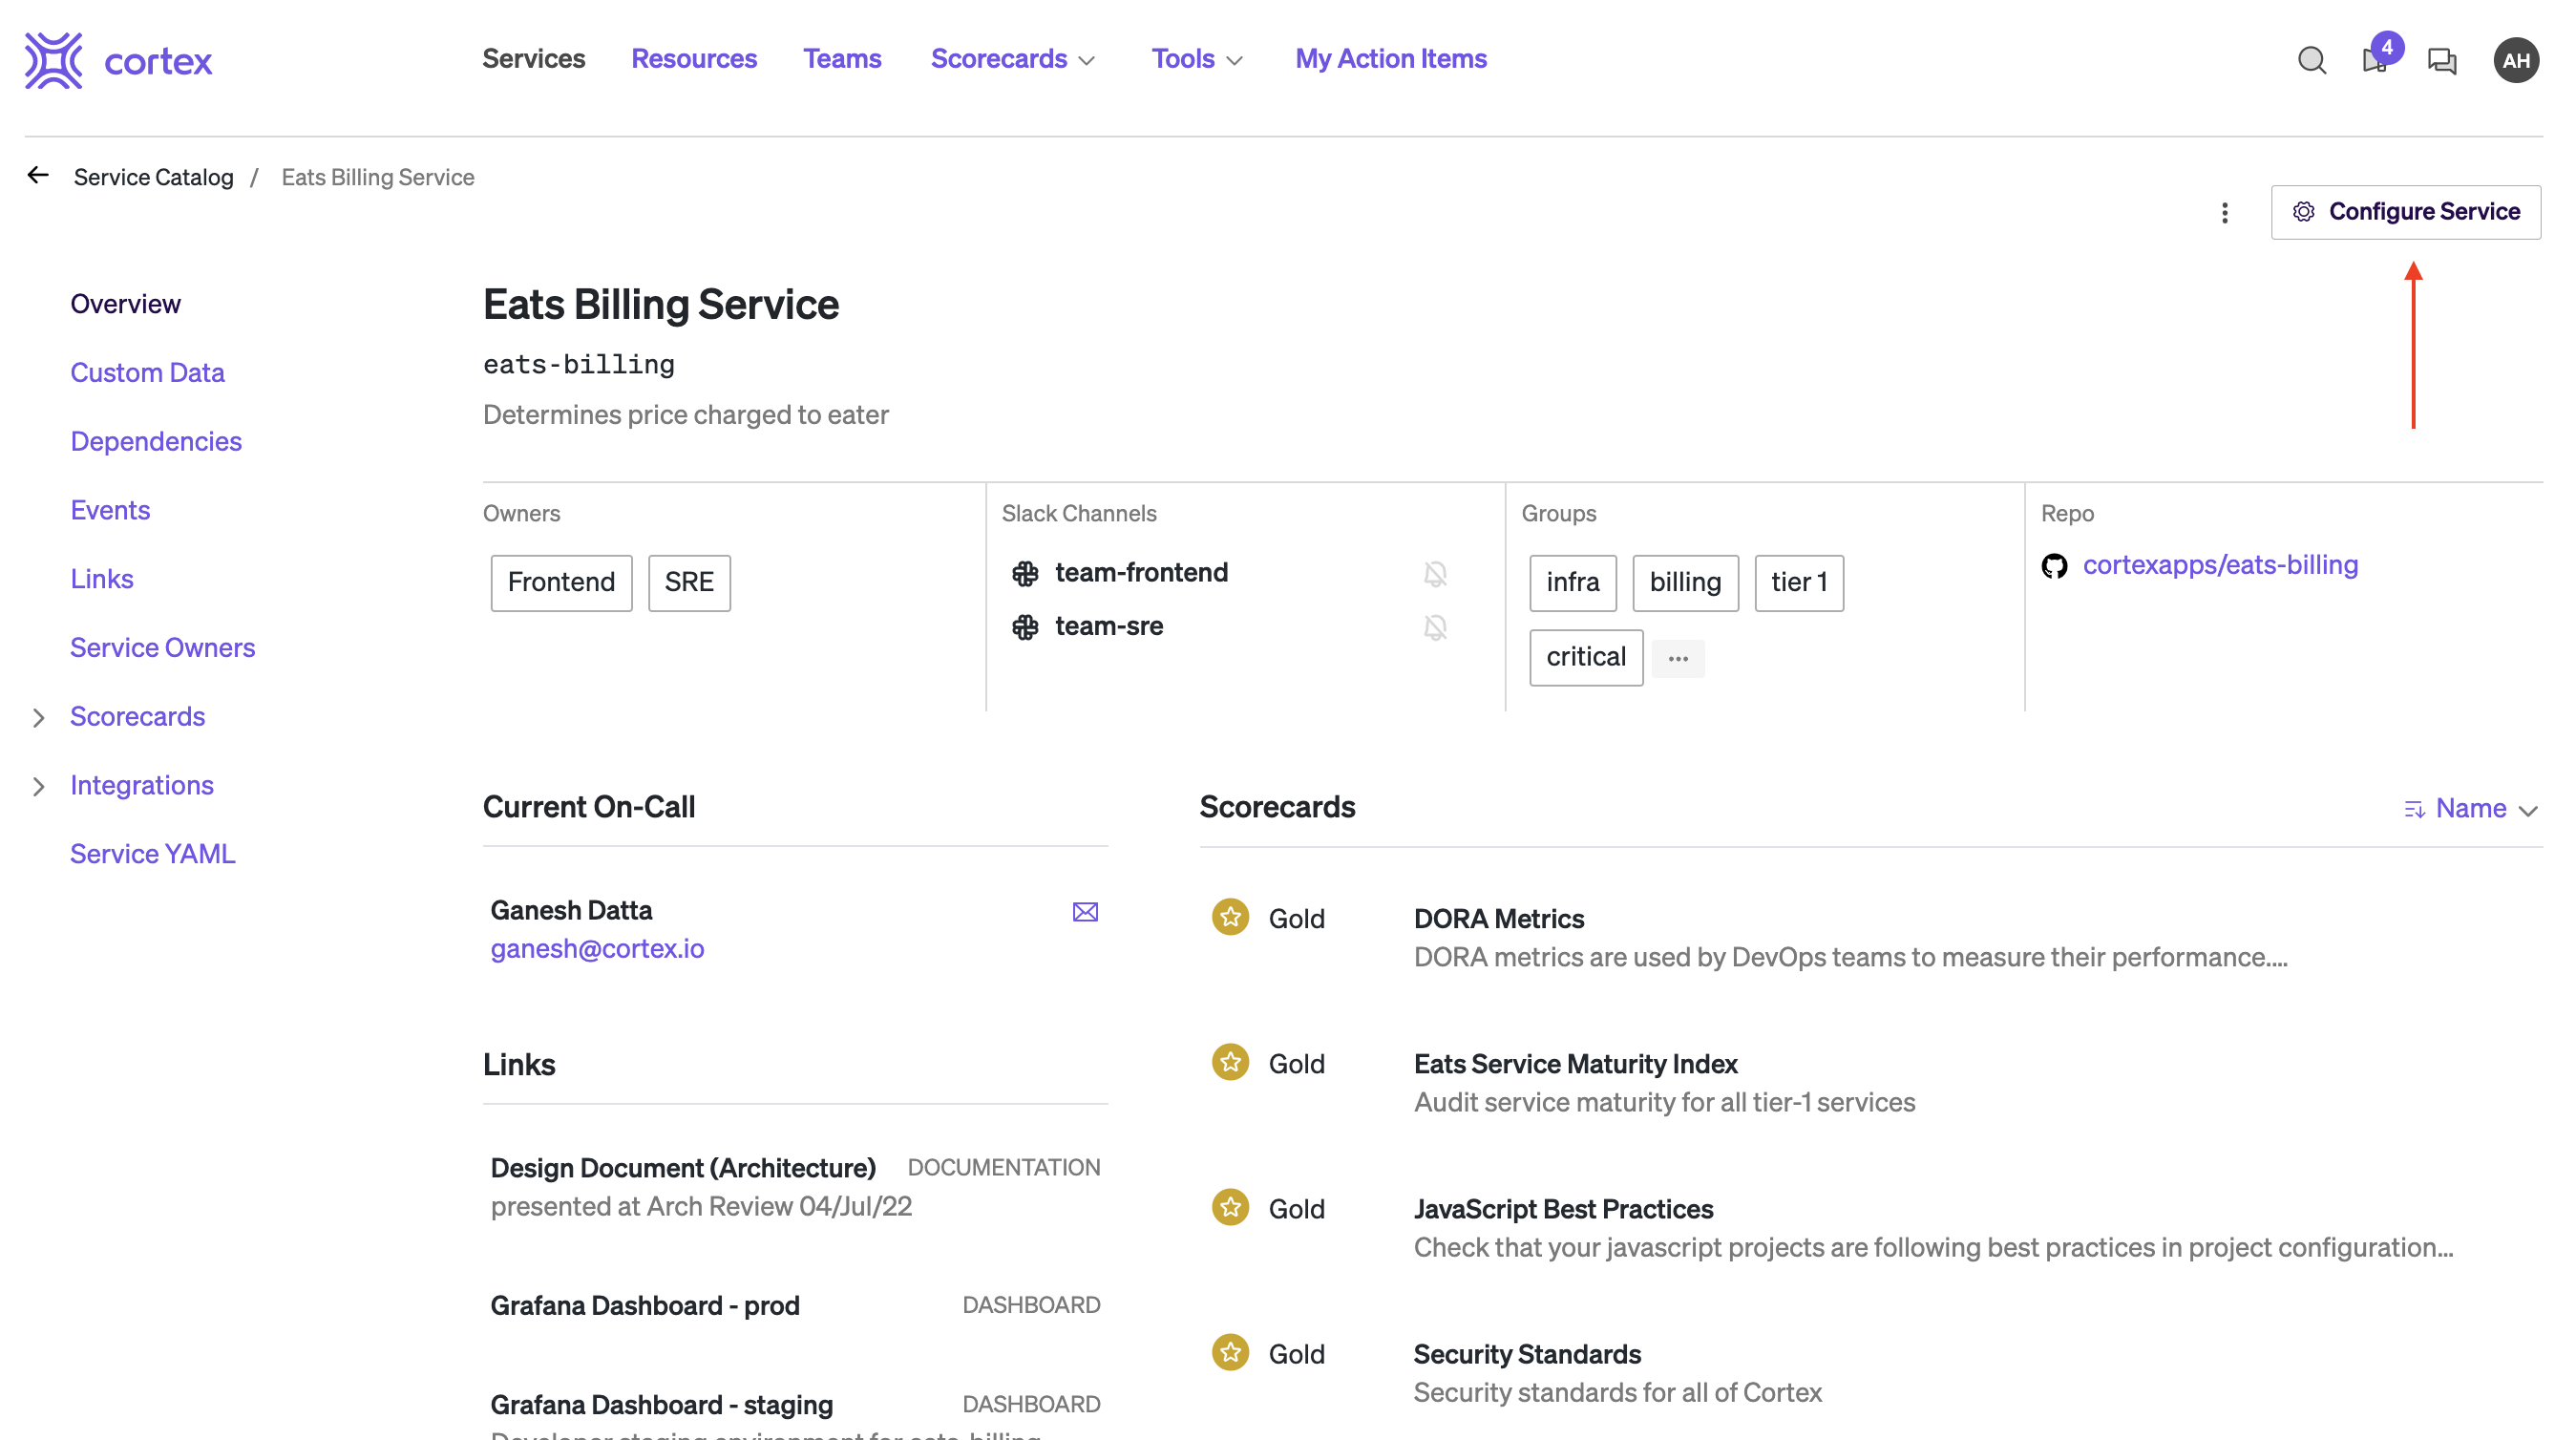Viewport: 2576px width, 1440px height.
Task: Open My Action Items
Action: click(1391, 59)
